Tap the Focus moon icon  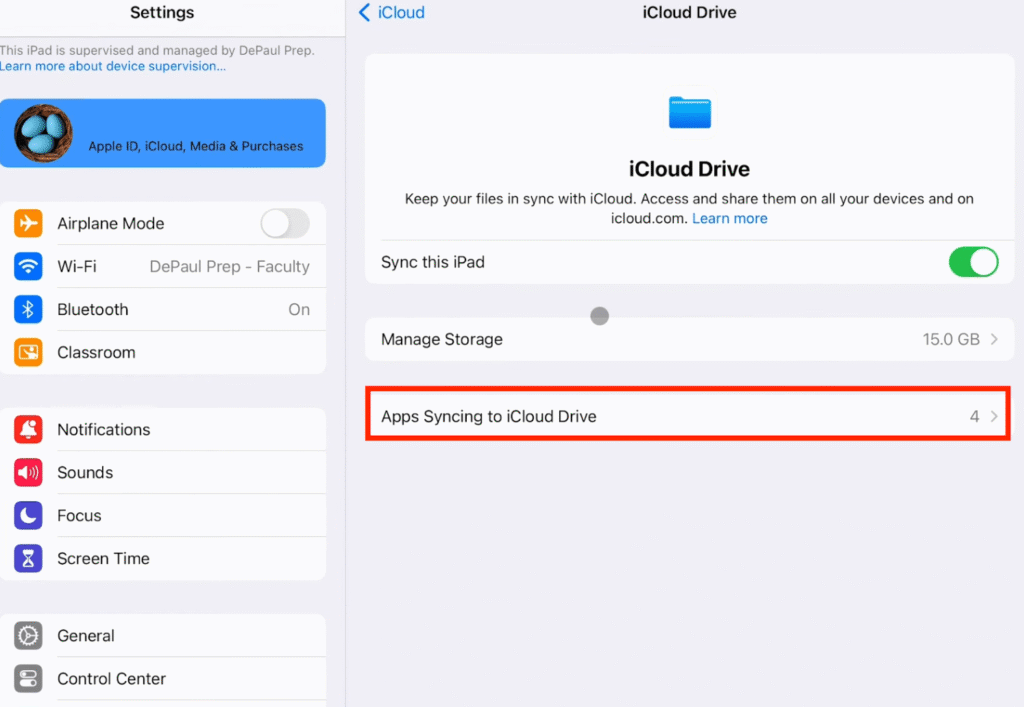tap(28, 516)
